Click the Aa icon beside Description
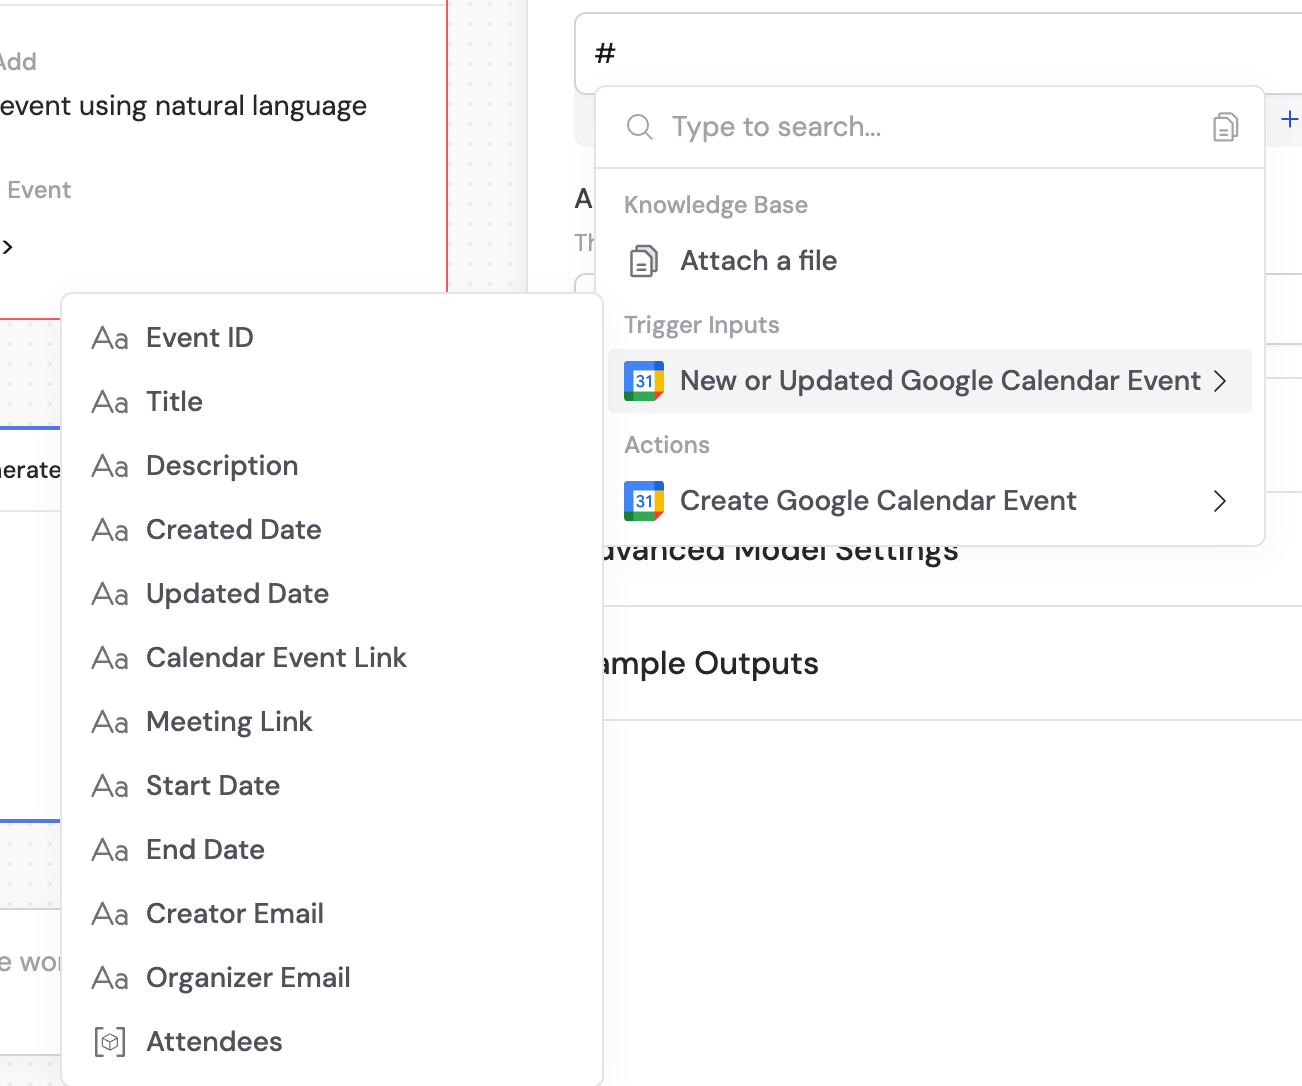 click(109, 466)
